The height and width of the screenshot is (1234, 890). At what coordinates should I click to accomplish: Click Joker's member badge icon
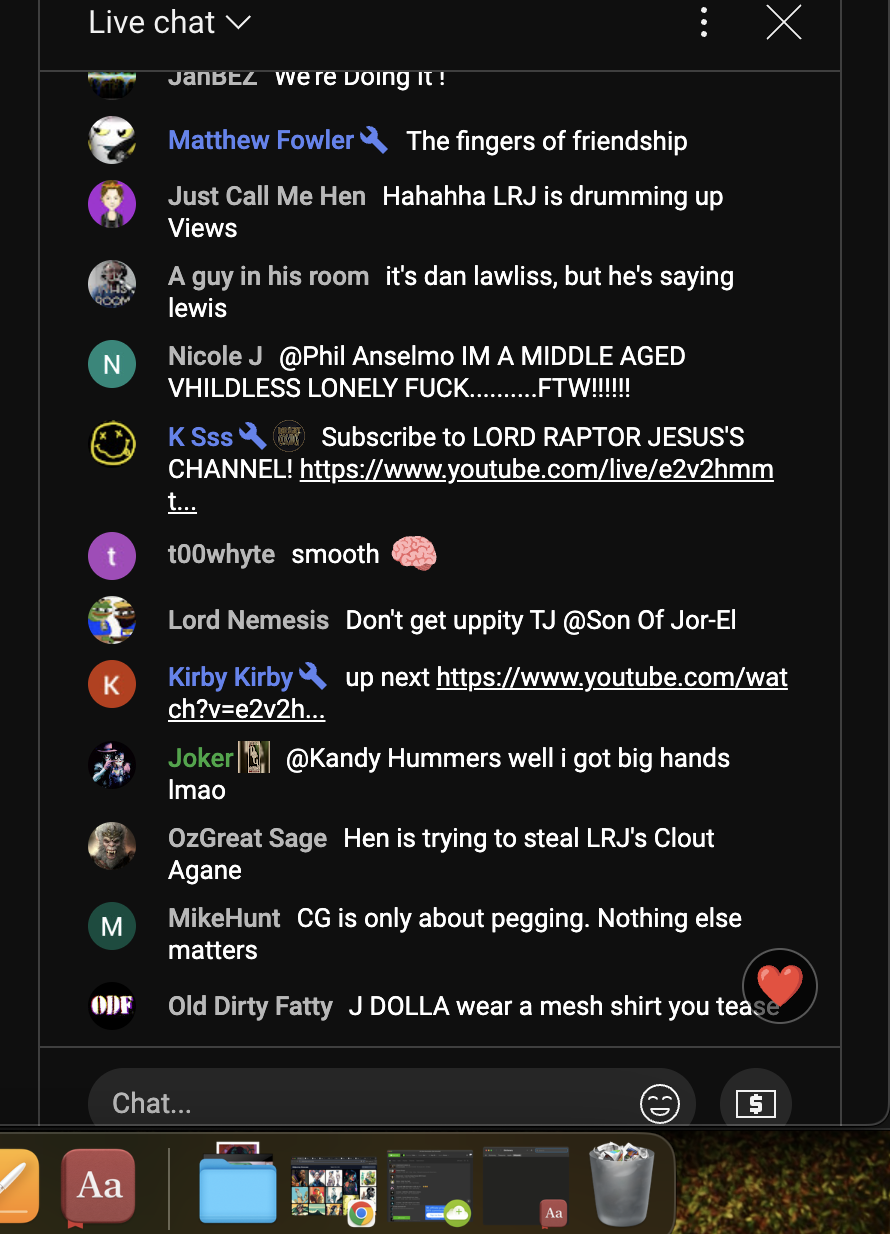coord(254,758)
